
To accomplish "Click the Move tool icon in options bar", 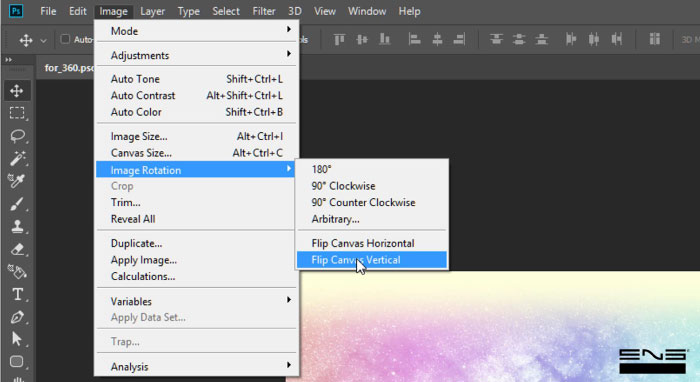I will (x=25, y=40).
